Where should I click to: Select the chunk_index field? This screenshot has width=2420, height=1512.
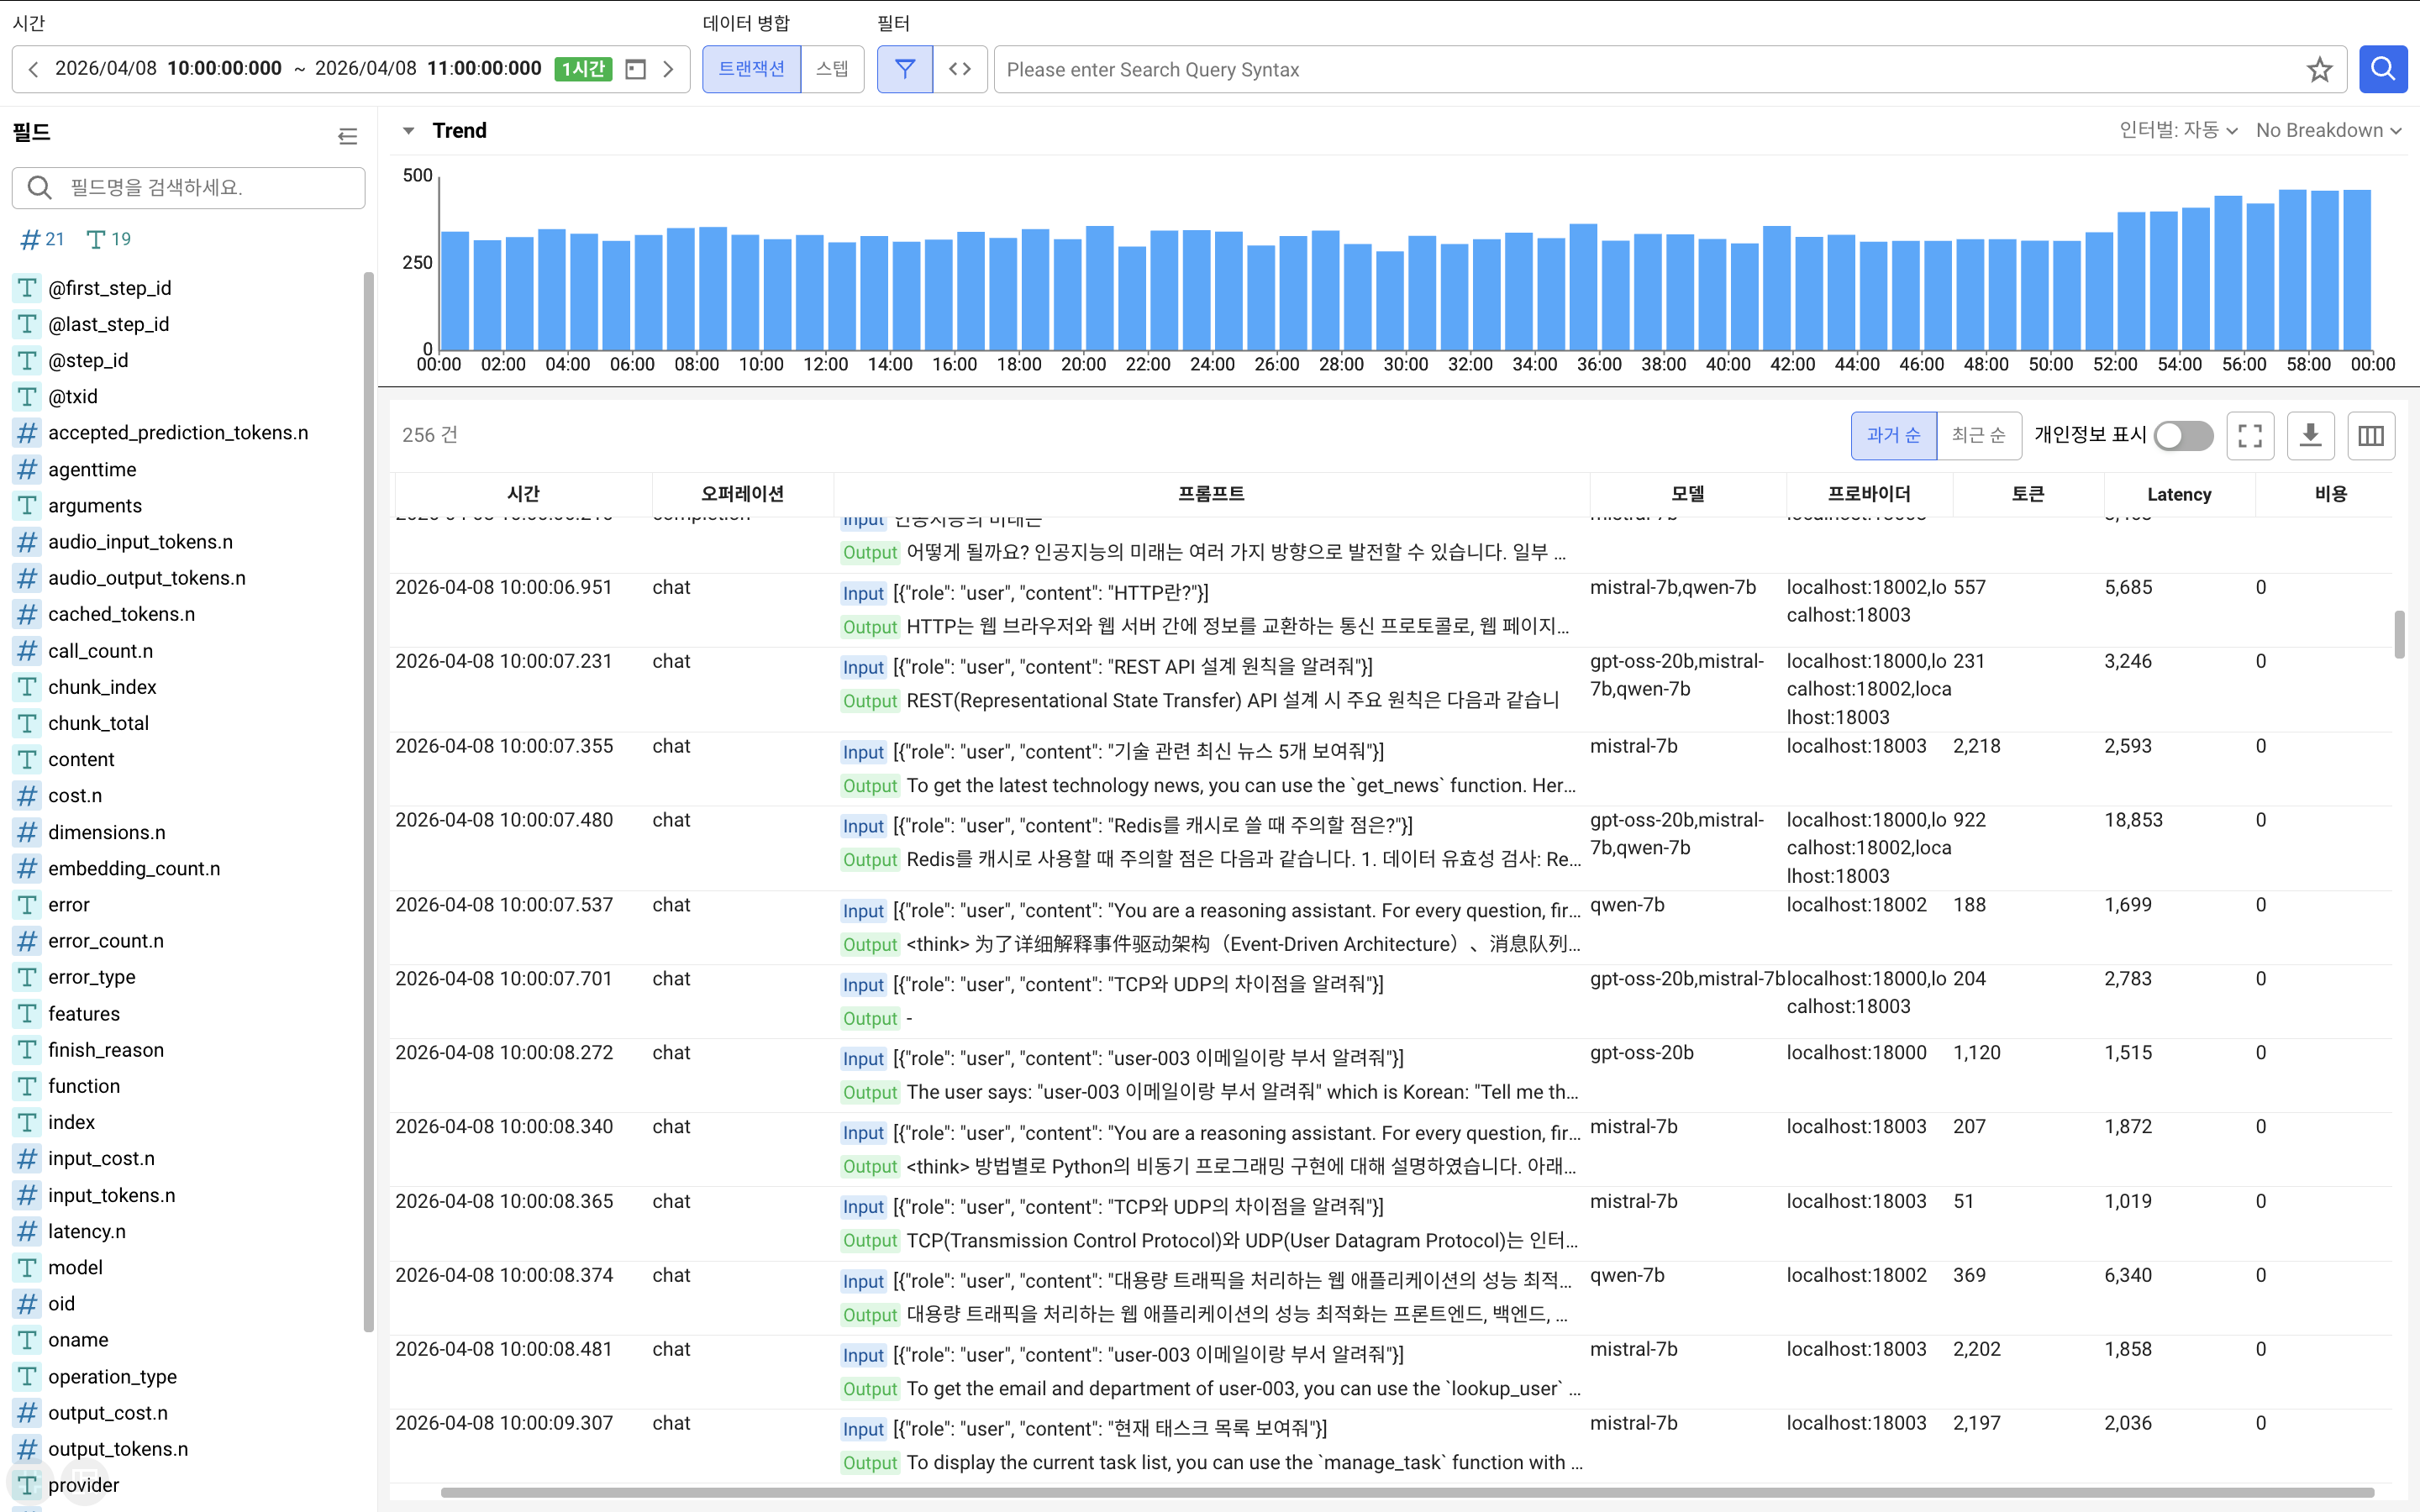(x=102, y=687)
